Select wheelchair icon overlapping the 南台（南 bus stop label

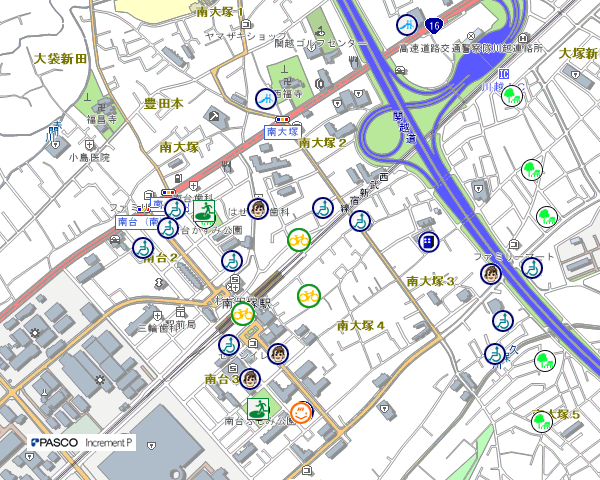point(168,228)
